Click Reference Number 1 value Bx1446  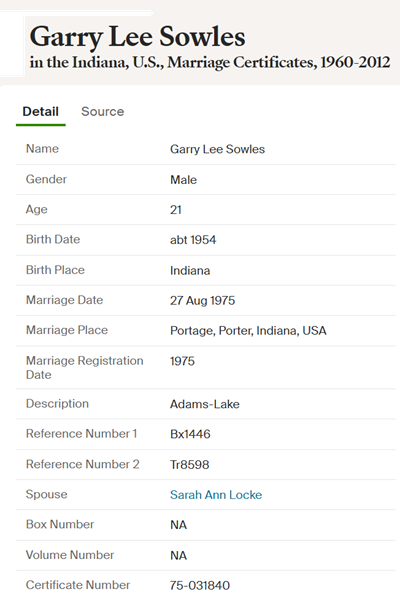pos(190,434)
